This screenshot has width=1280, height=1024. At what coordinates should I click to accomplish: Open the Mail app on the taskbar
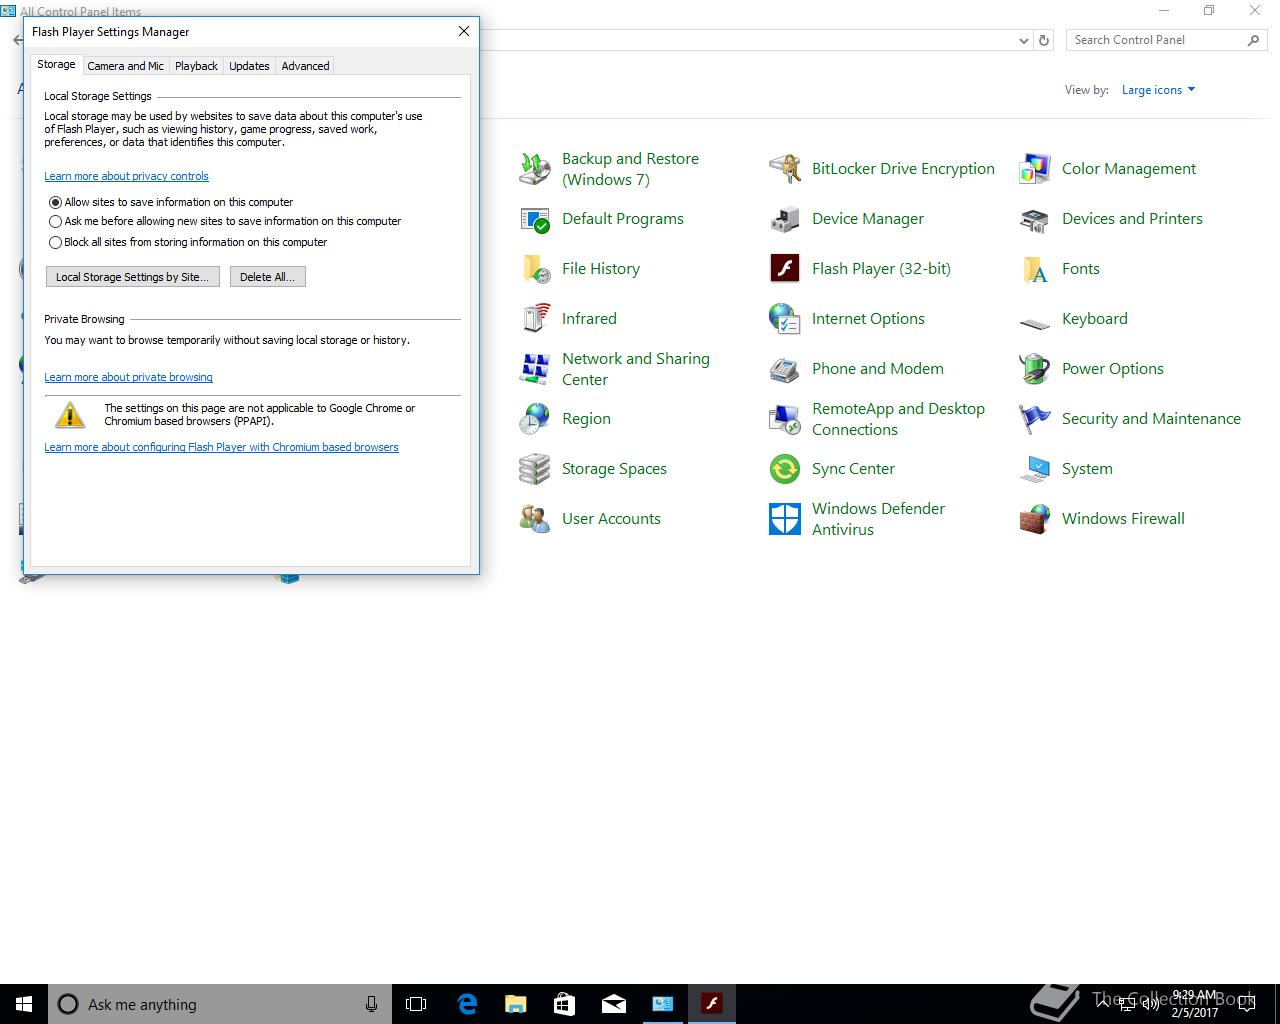click(x=613, y=1004)
